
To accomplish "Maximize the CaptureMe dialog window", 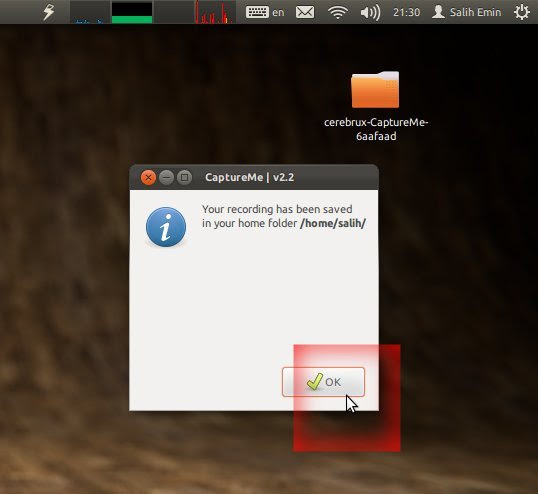I will [x=185, y=177].
